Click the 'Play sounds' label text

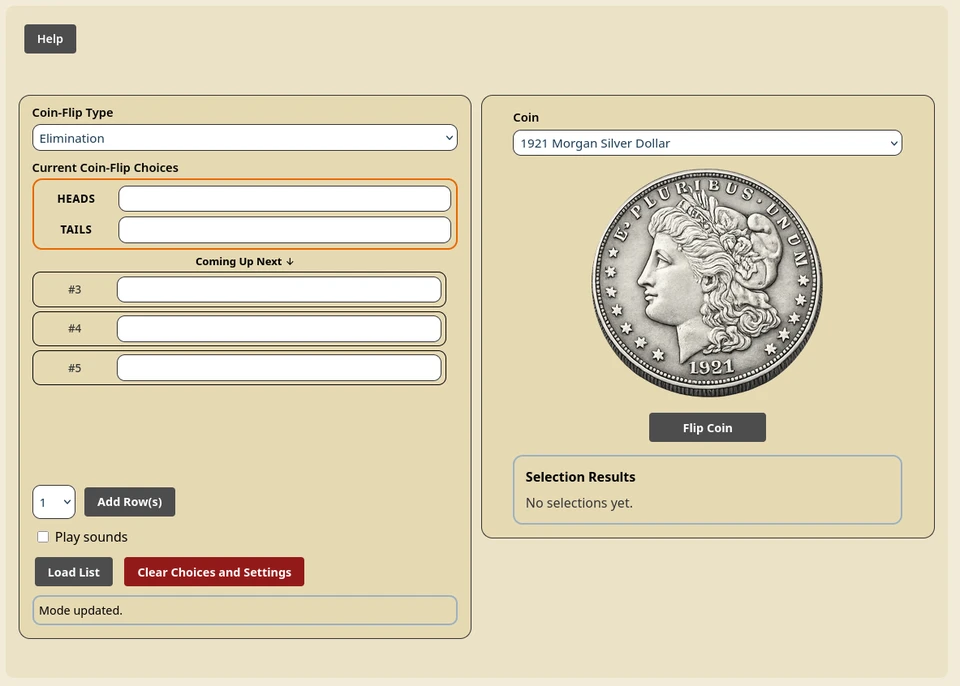point(91,537)
